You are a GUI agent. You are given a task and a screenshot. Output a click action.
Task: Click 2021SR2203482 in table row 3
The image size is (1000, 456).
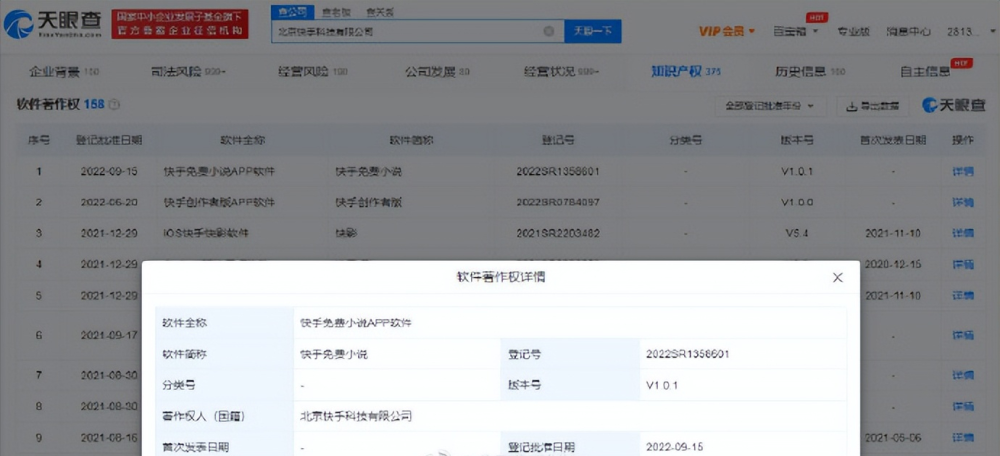click(x=558, y=233)
